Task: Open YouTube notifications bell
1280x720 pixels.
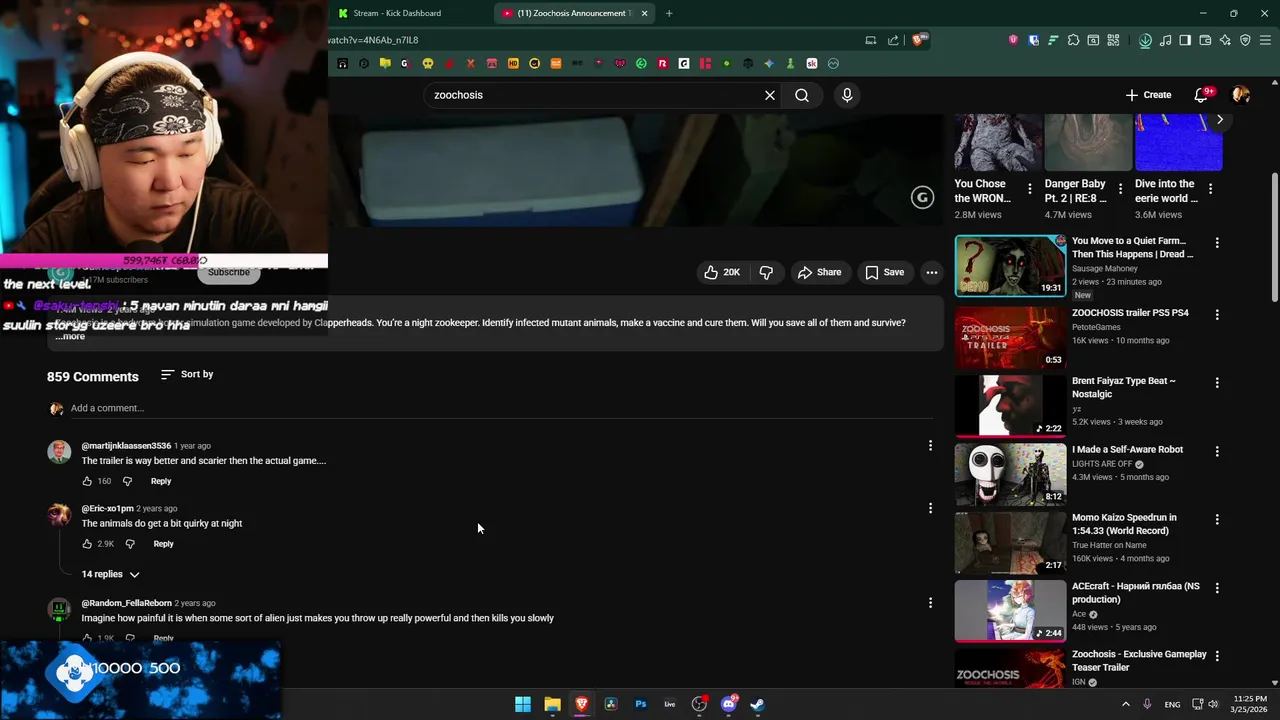Action: point(1201,95)
